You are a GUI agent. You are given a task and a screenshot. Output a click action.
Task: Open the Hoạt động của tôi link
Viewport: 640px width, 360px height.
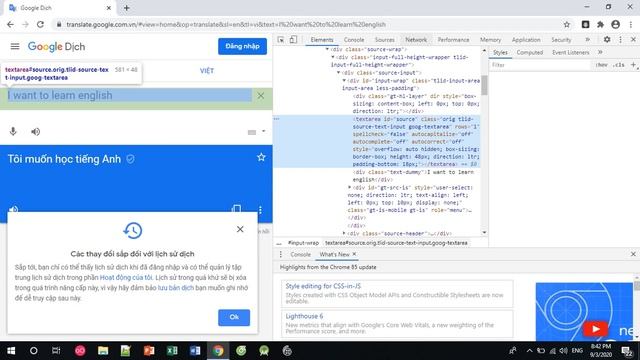click(126, 278)
